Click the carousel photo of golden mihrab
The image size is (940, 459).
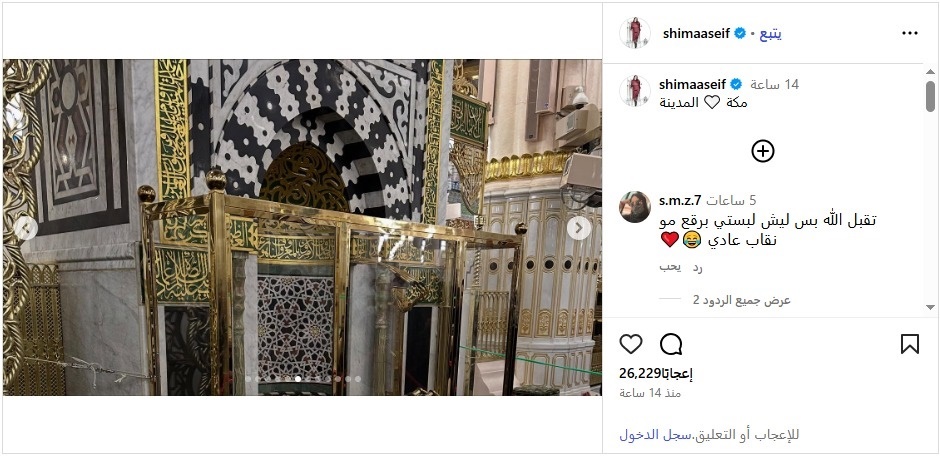click(x=302, y=227)
